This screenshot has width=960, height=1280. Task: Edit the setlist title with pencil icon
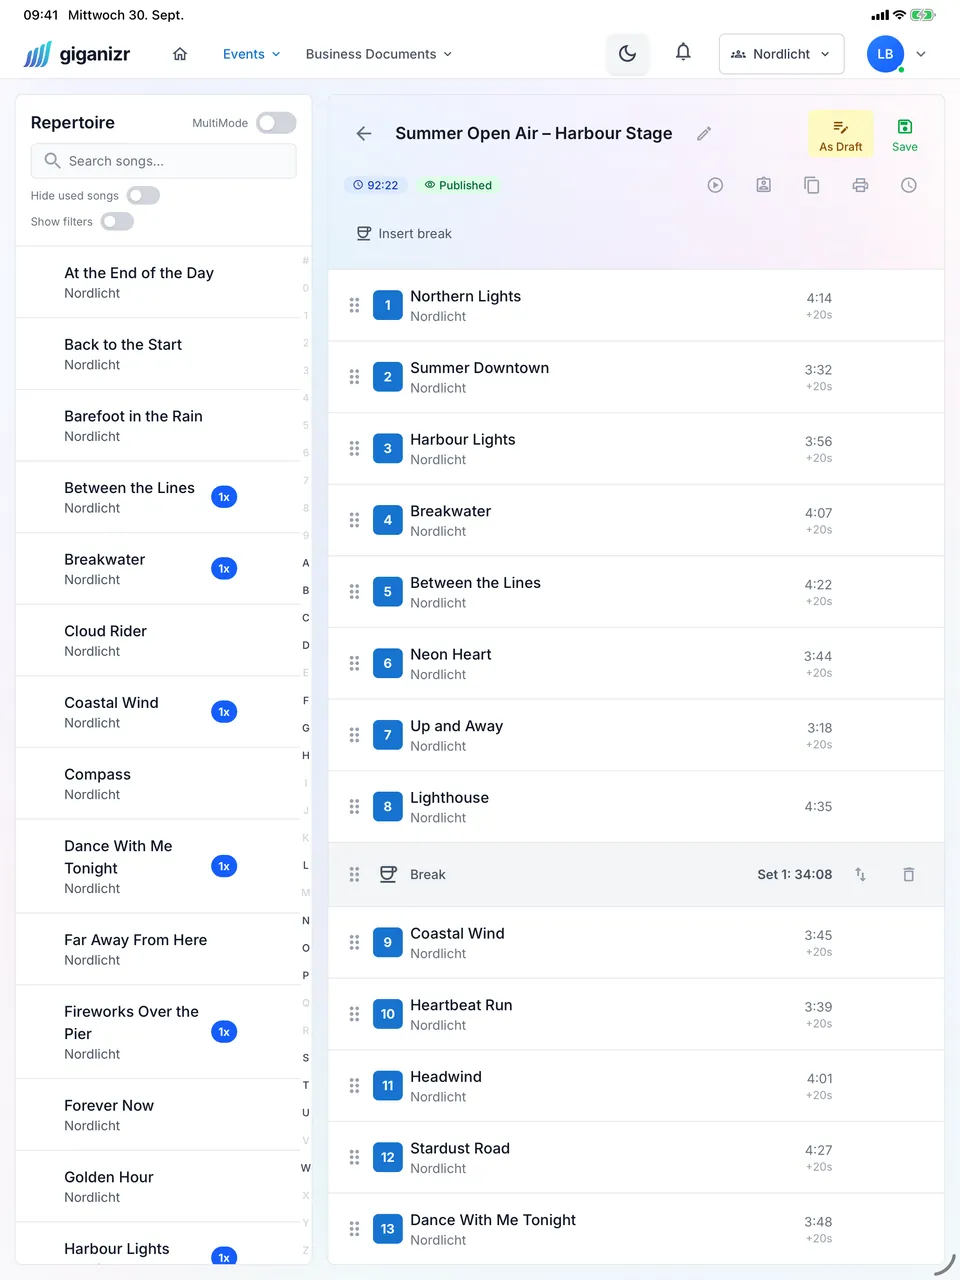point(704,133)
